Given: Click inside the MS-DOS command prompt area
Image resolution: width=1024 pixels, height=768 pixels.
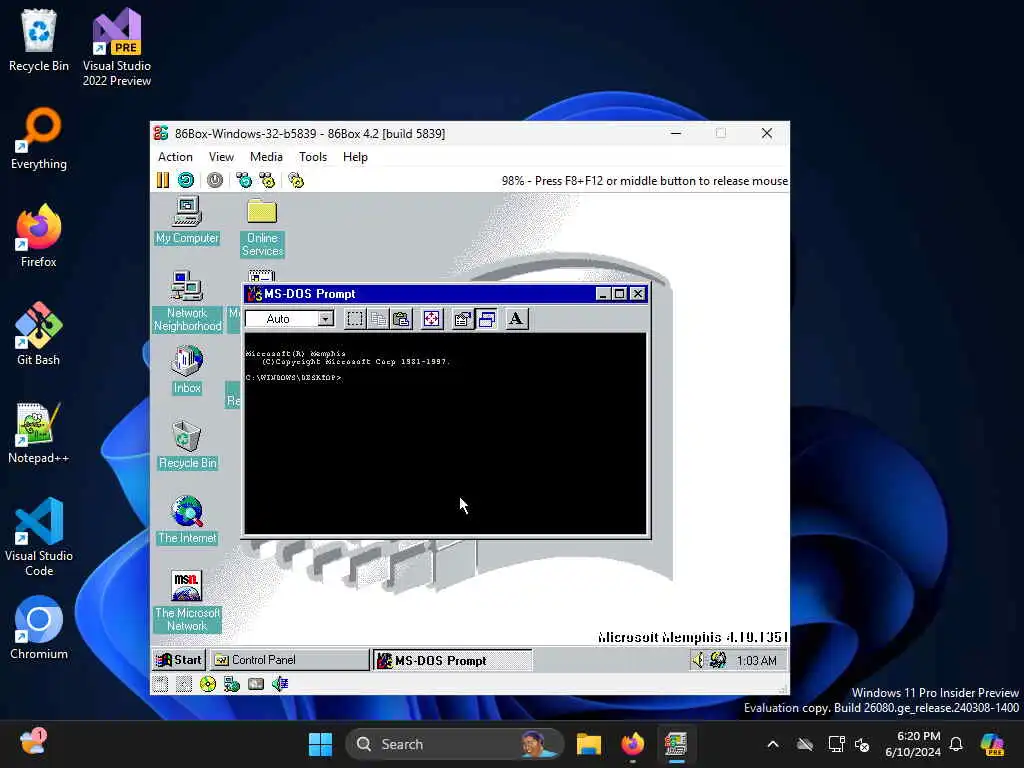Looking at the screenshot, I should click(445, 434).
